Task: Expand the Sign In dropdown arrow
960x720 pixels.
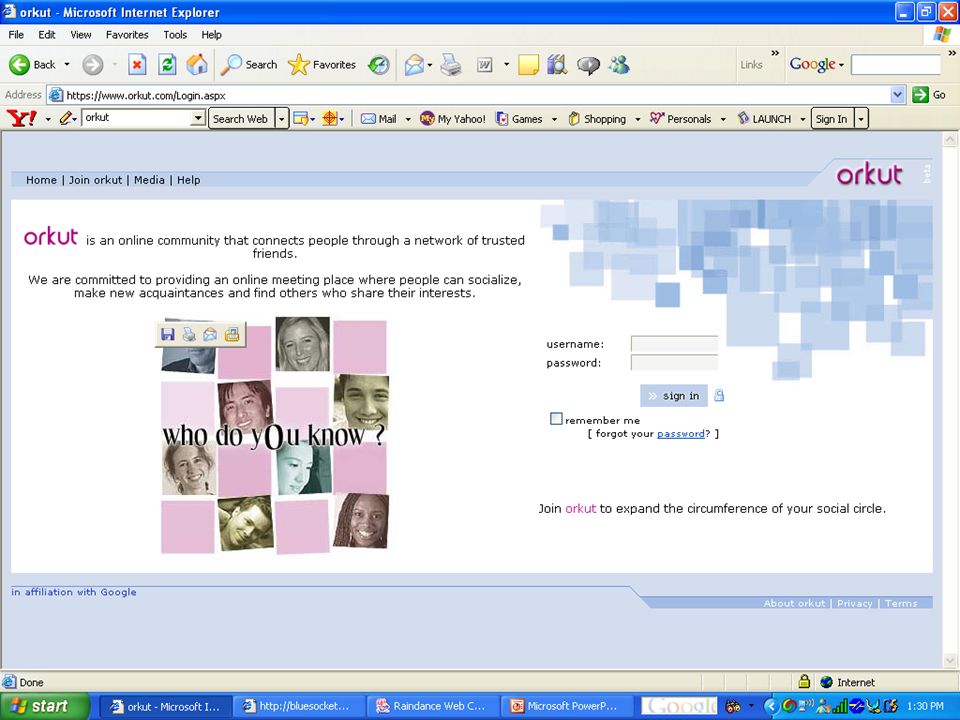Action: pos(861,119)
